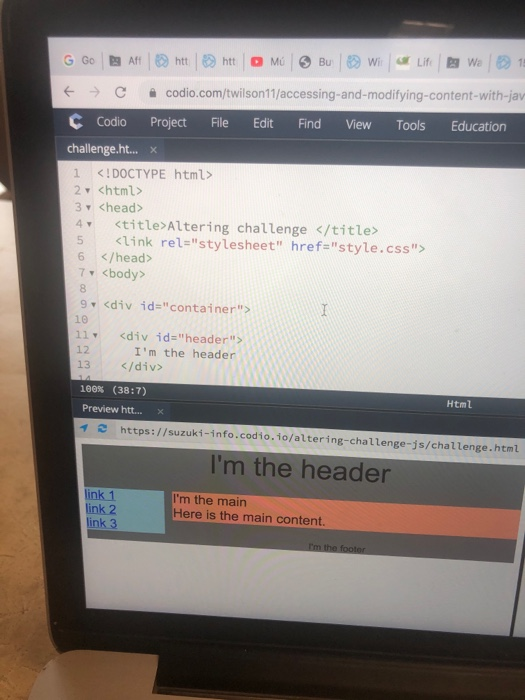Screen dimensions: 525x700
Task: Click code line '<!DOCTYPE html>'
Action: click(154, 174)
